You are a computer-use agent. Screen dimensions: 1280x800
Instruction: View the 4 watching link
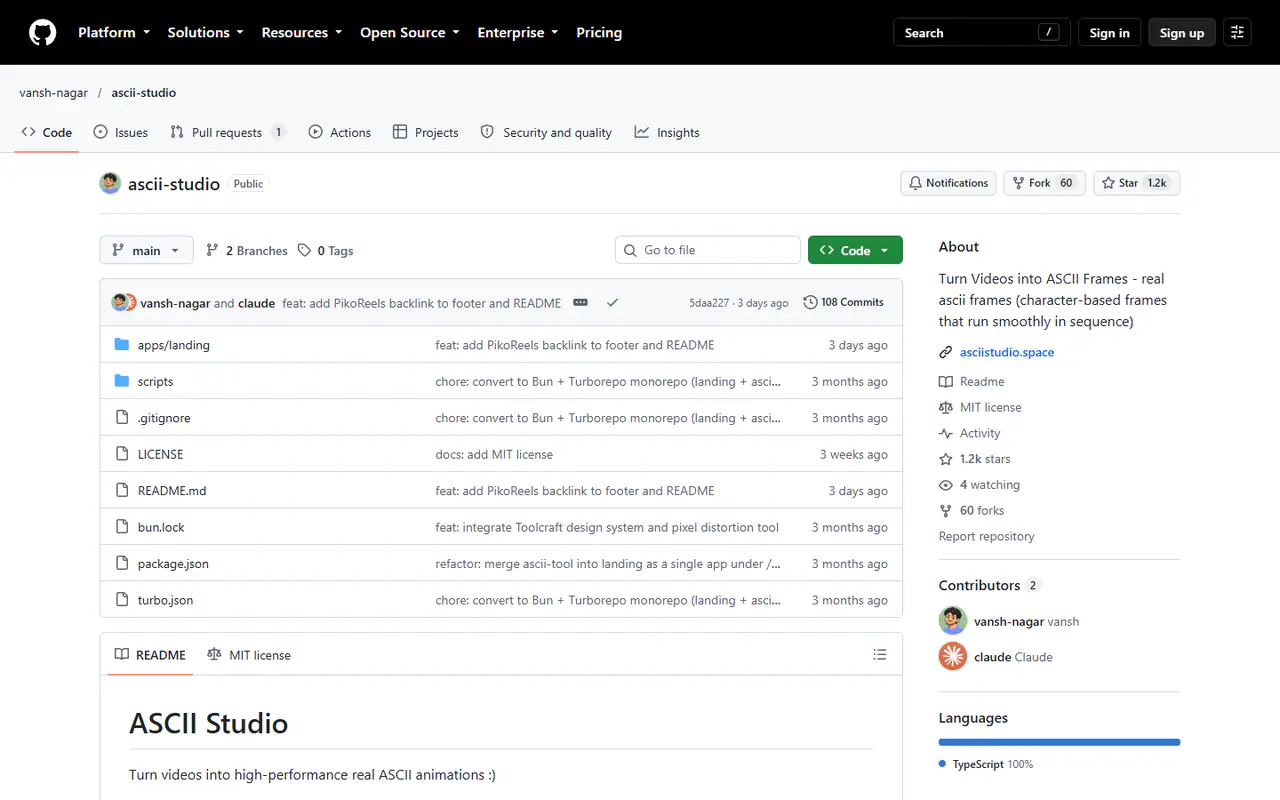click(x=980, y=485)
